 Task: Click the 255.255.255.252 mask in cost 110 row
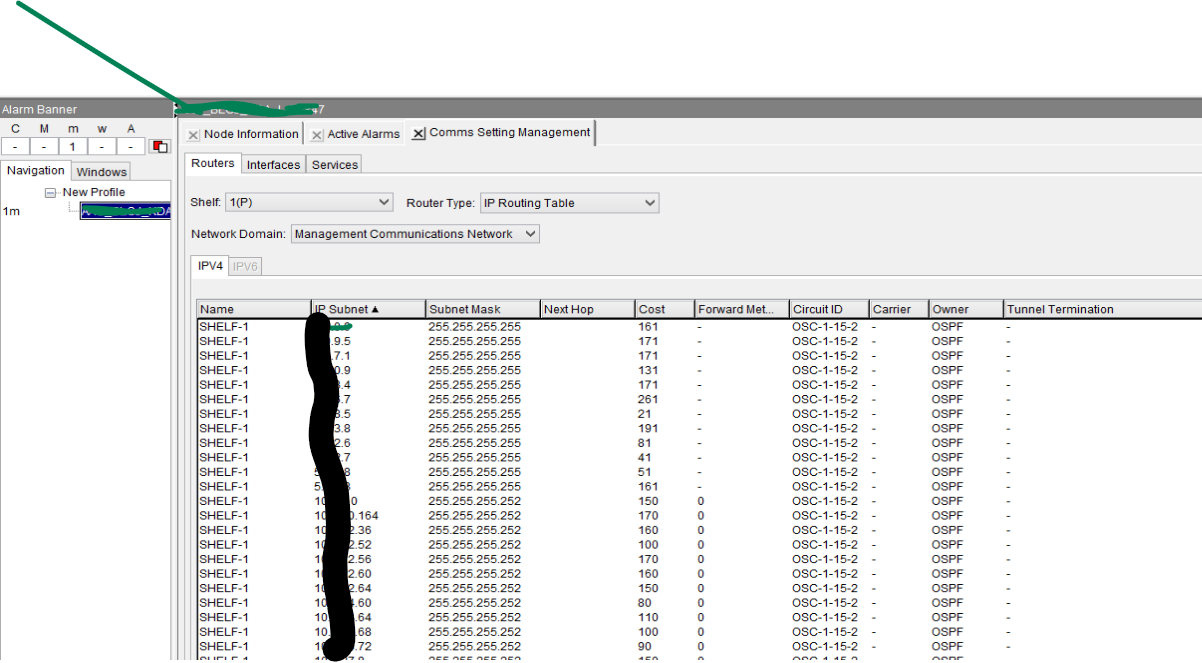click(x=475, y=617)
